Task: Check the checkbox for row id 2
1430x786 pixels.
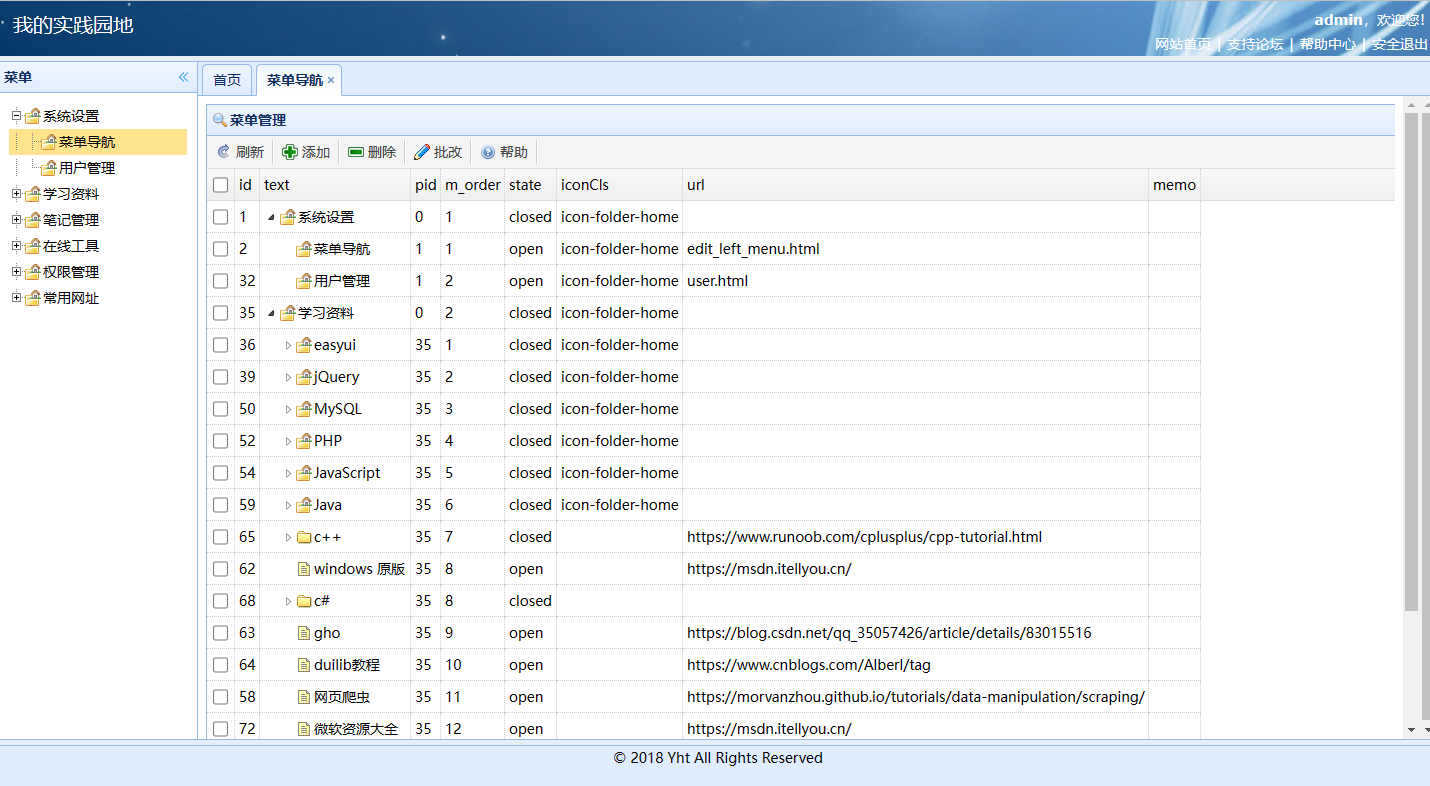Action: (x=221, y=249)
